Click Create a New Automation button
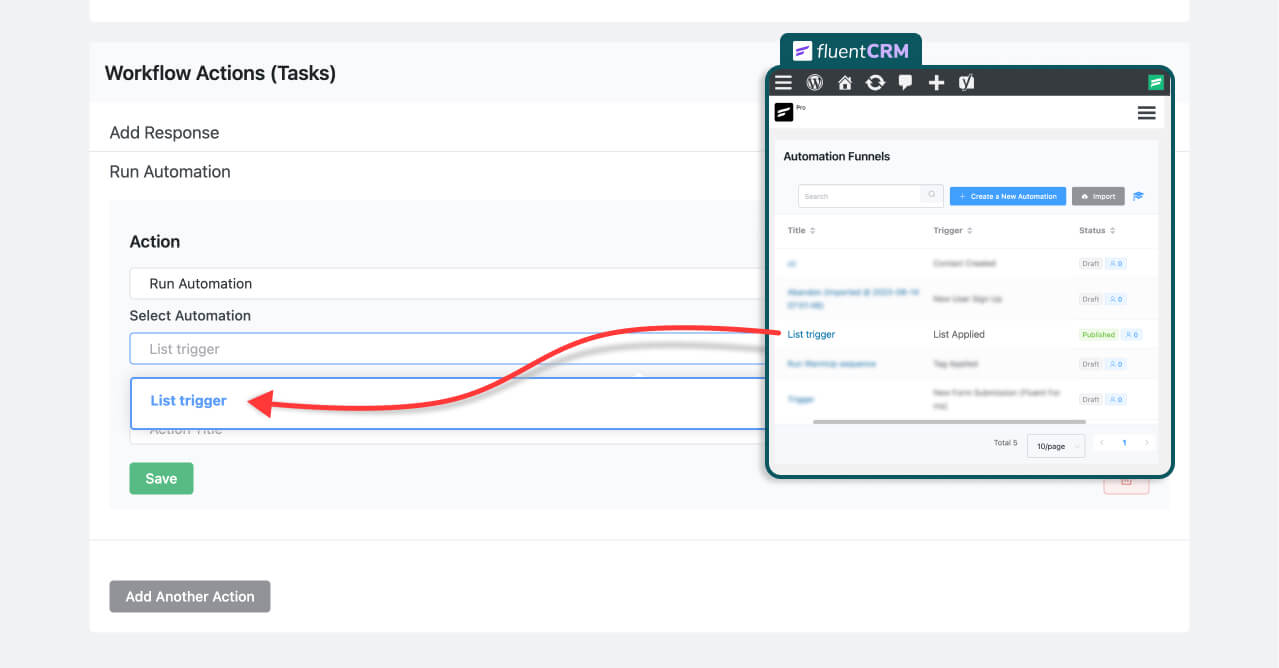This screenshot has width=1279, height=668. (x=1008, y=196)
